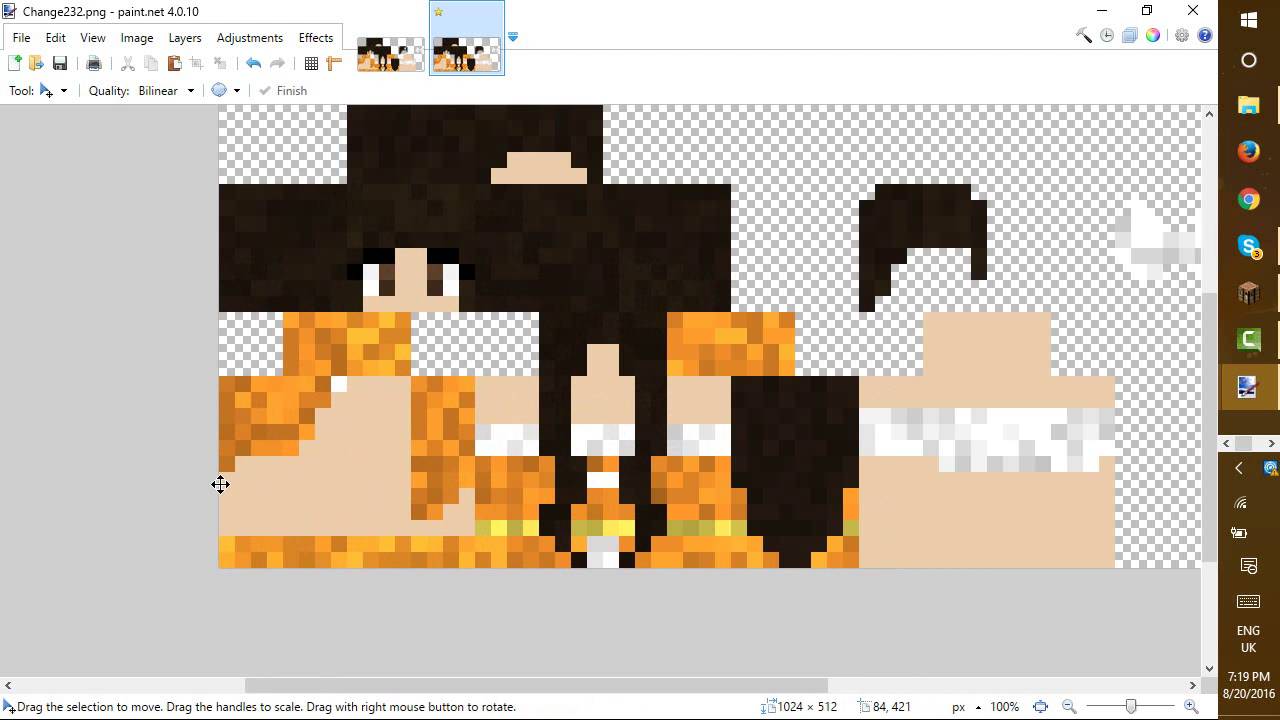The height and width of the screenshot is (720, 1280).
Task: Click horizontal scrollbar right arrow
Action: pos(1193,685)
